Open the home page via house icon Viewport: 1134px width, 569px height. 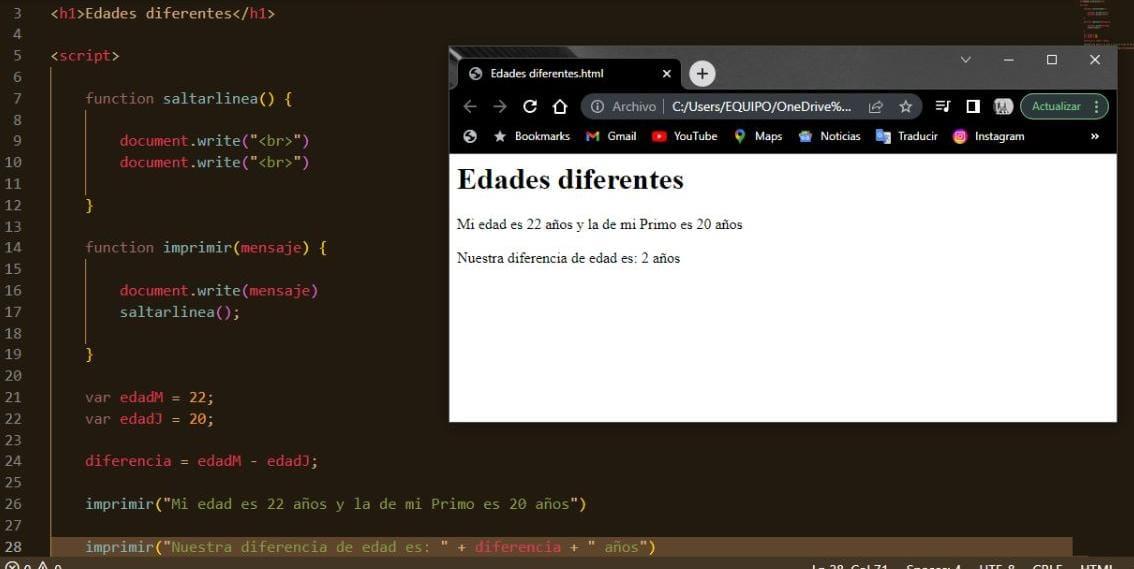pos(560,106)
